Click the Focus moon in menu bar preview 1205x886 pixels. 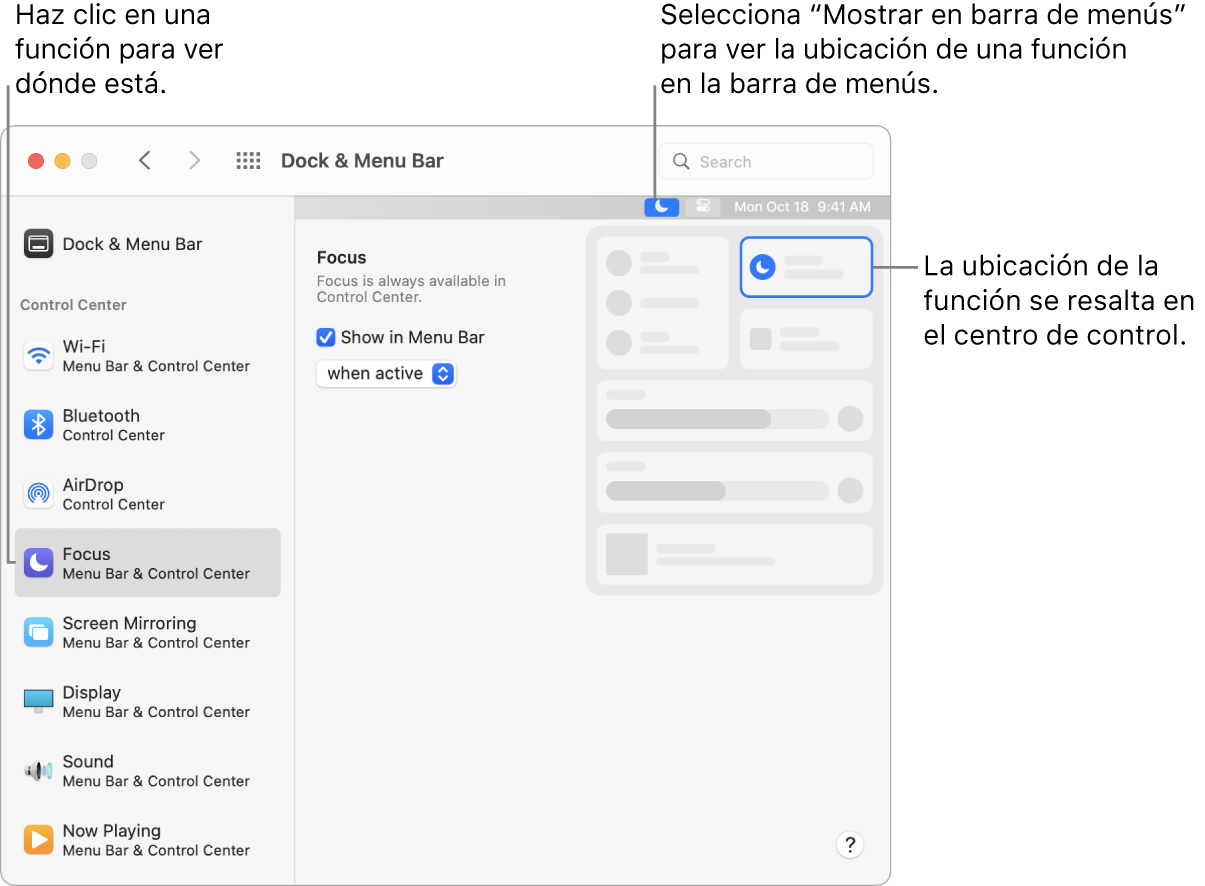click(x=662, y=206)
